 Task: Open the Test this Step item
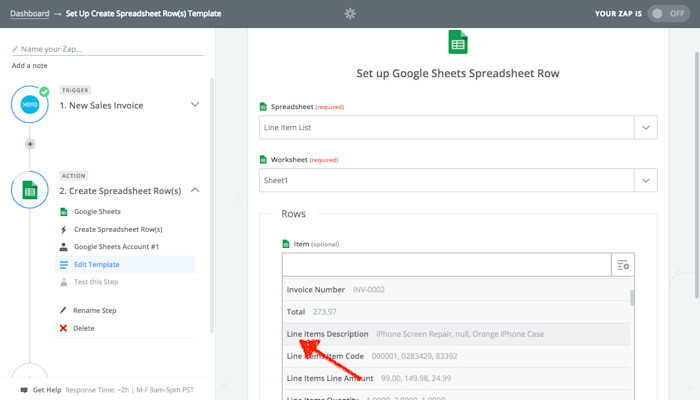click(x=96, y=282)
